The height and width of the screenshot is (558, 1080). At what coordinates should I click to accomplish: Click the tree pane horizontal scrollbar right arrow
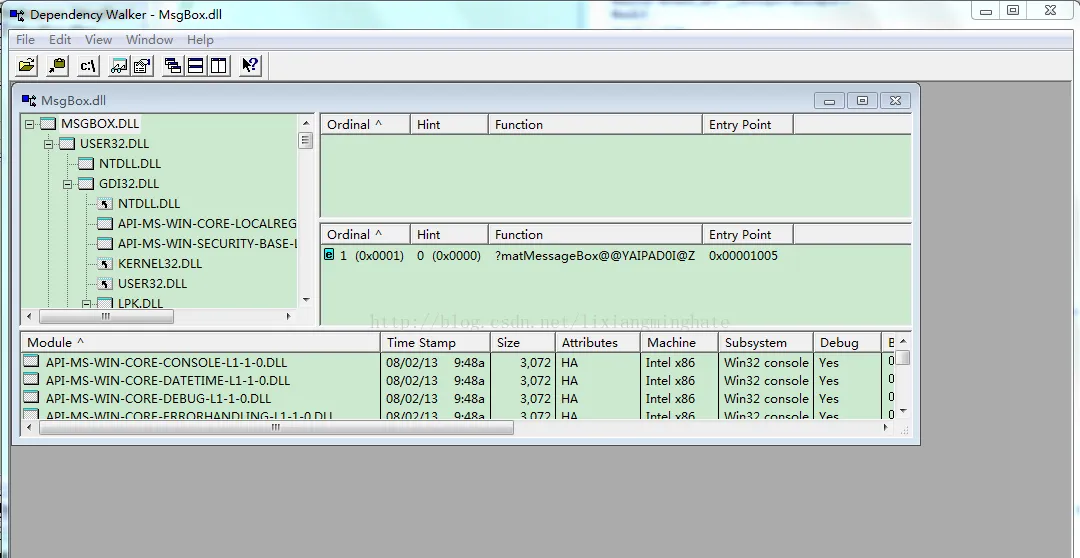coord(289,316)
